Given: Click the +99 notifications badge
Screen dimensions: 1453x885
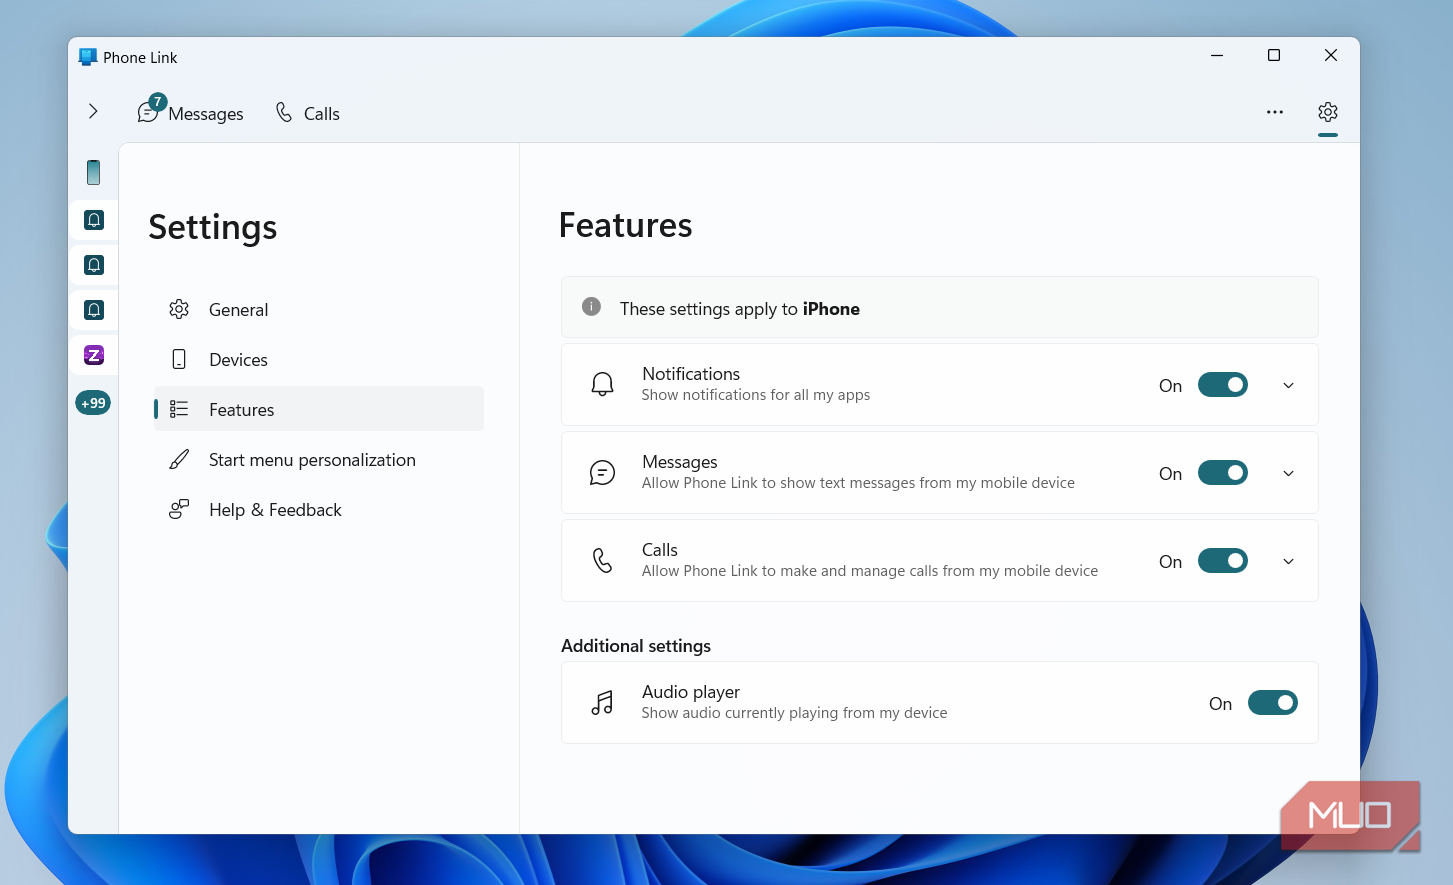Looking at the screenshot, I should point(93,403).
